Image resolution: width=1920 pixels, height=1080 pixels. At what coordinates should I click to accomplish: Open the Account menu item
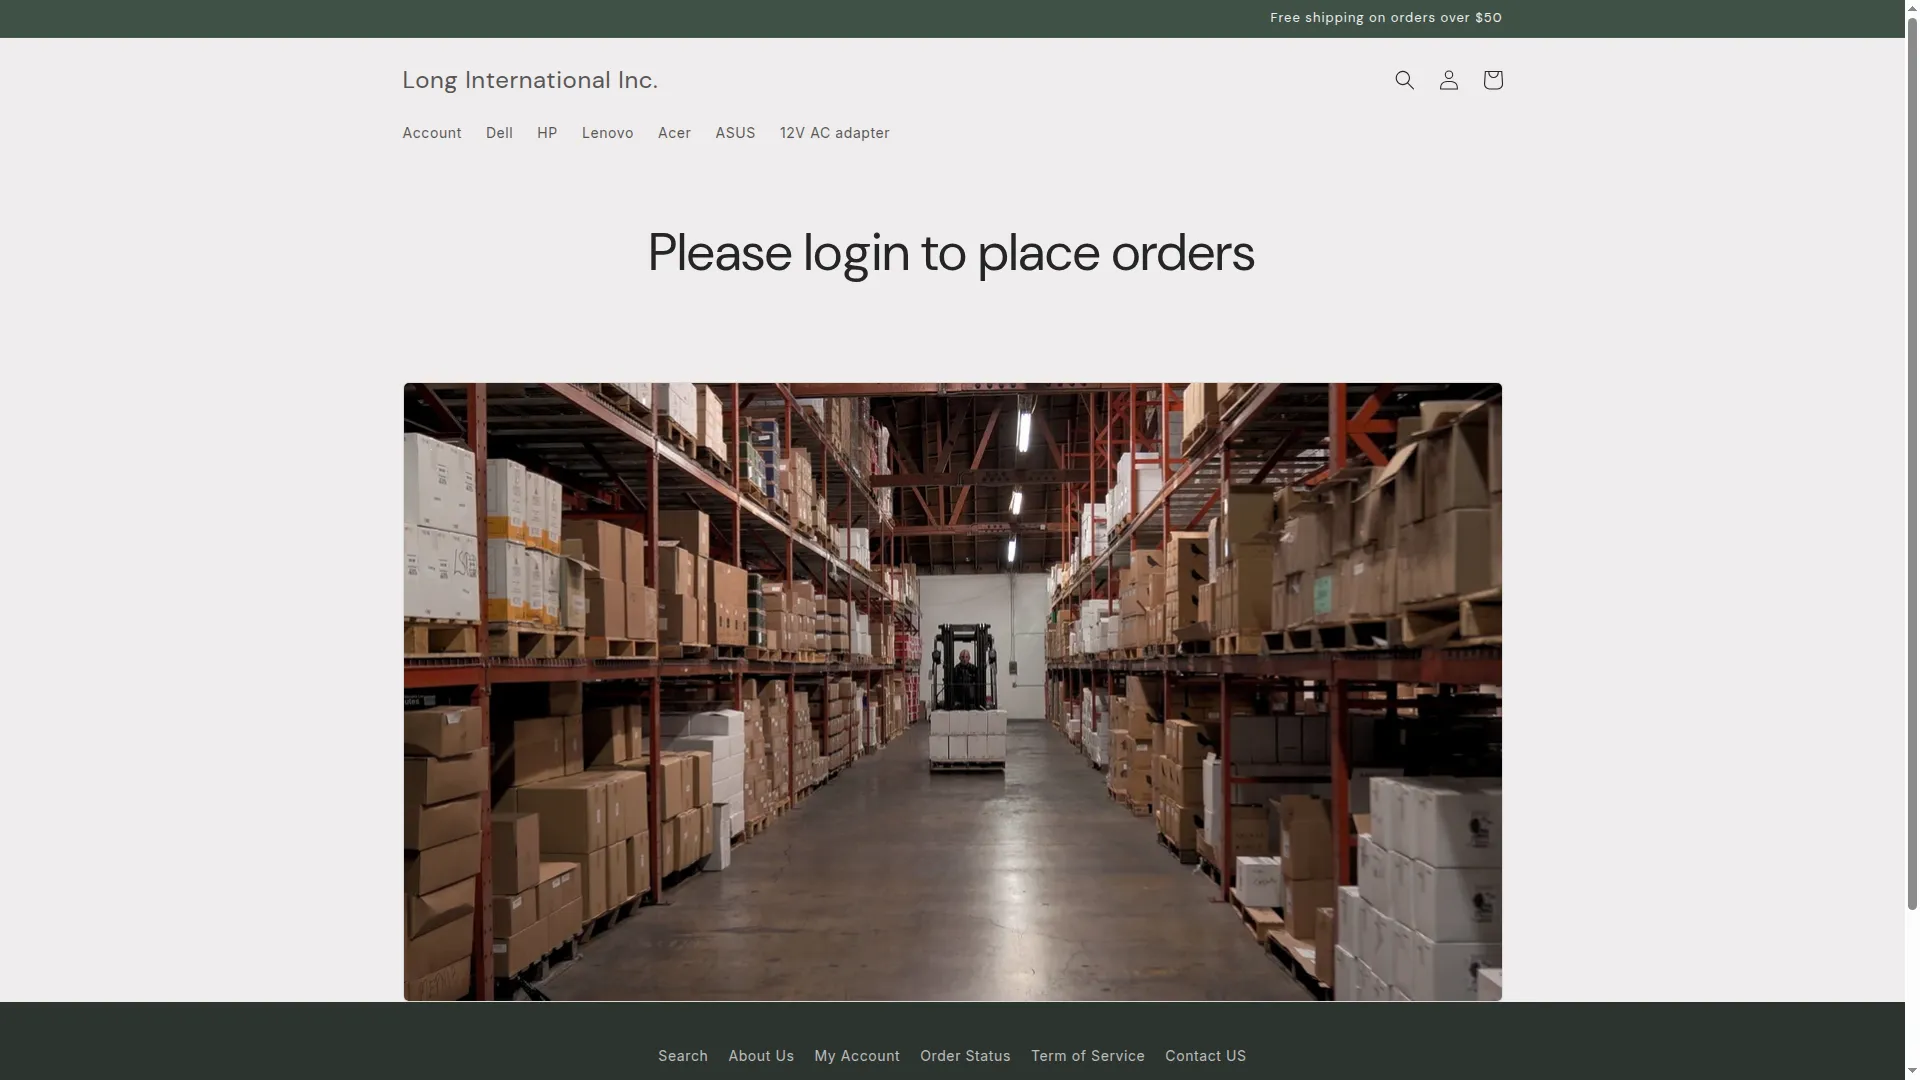coord(432,133)
